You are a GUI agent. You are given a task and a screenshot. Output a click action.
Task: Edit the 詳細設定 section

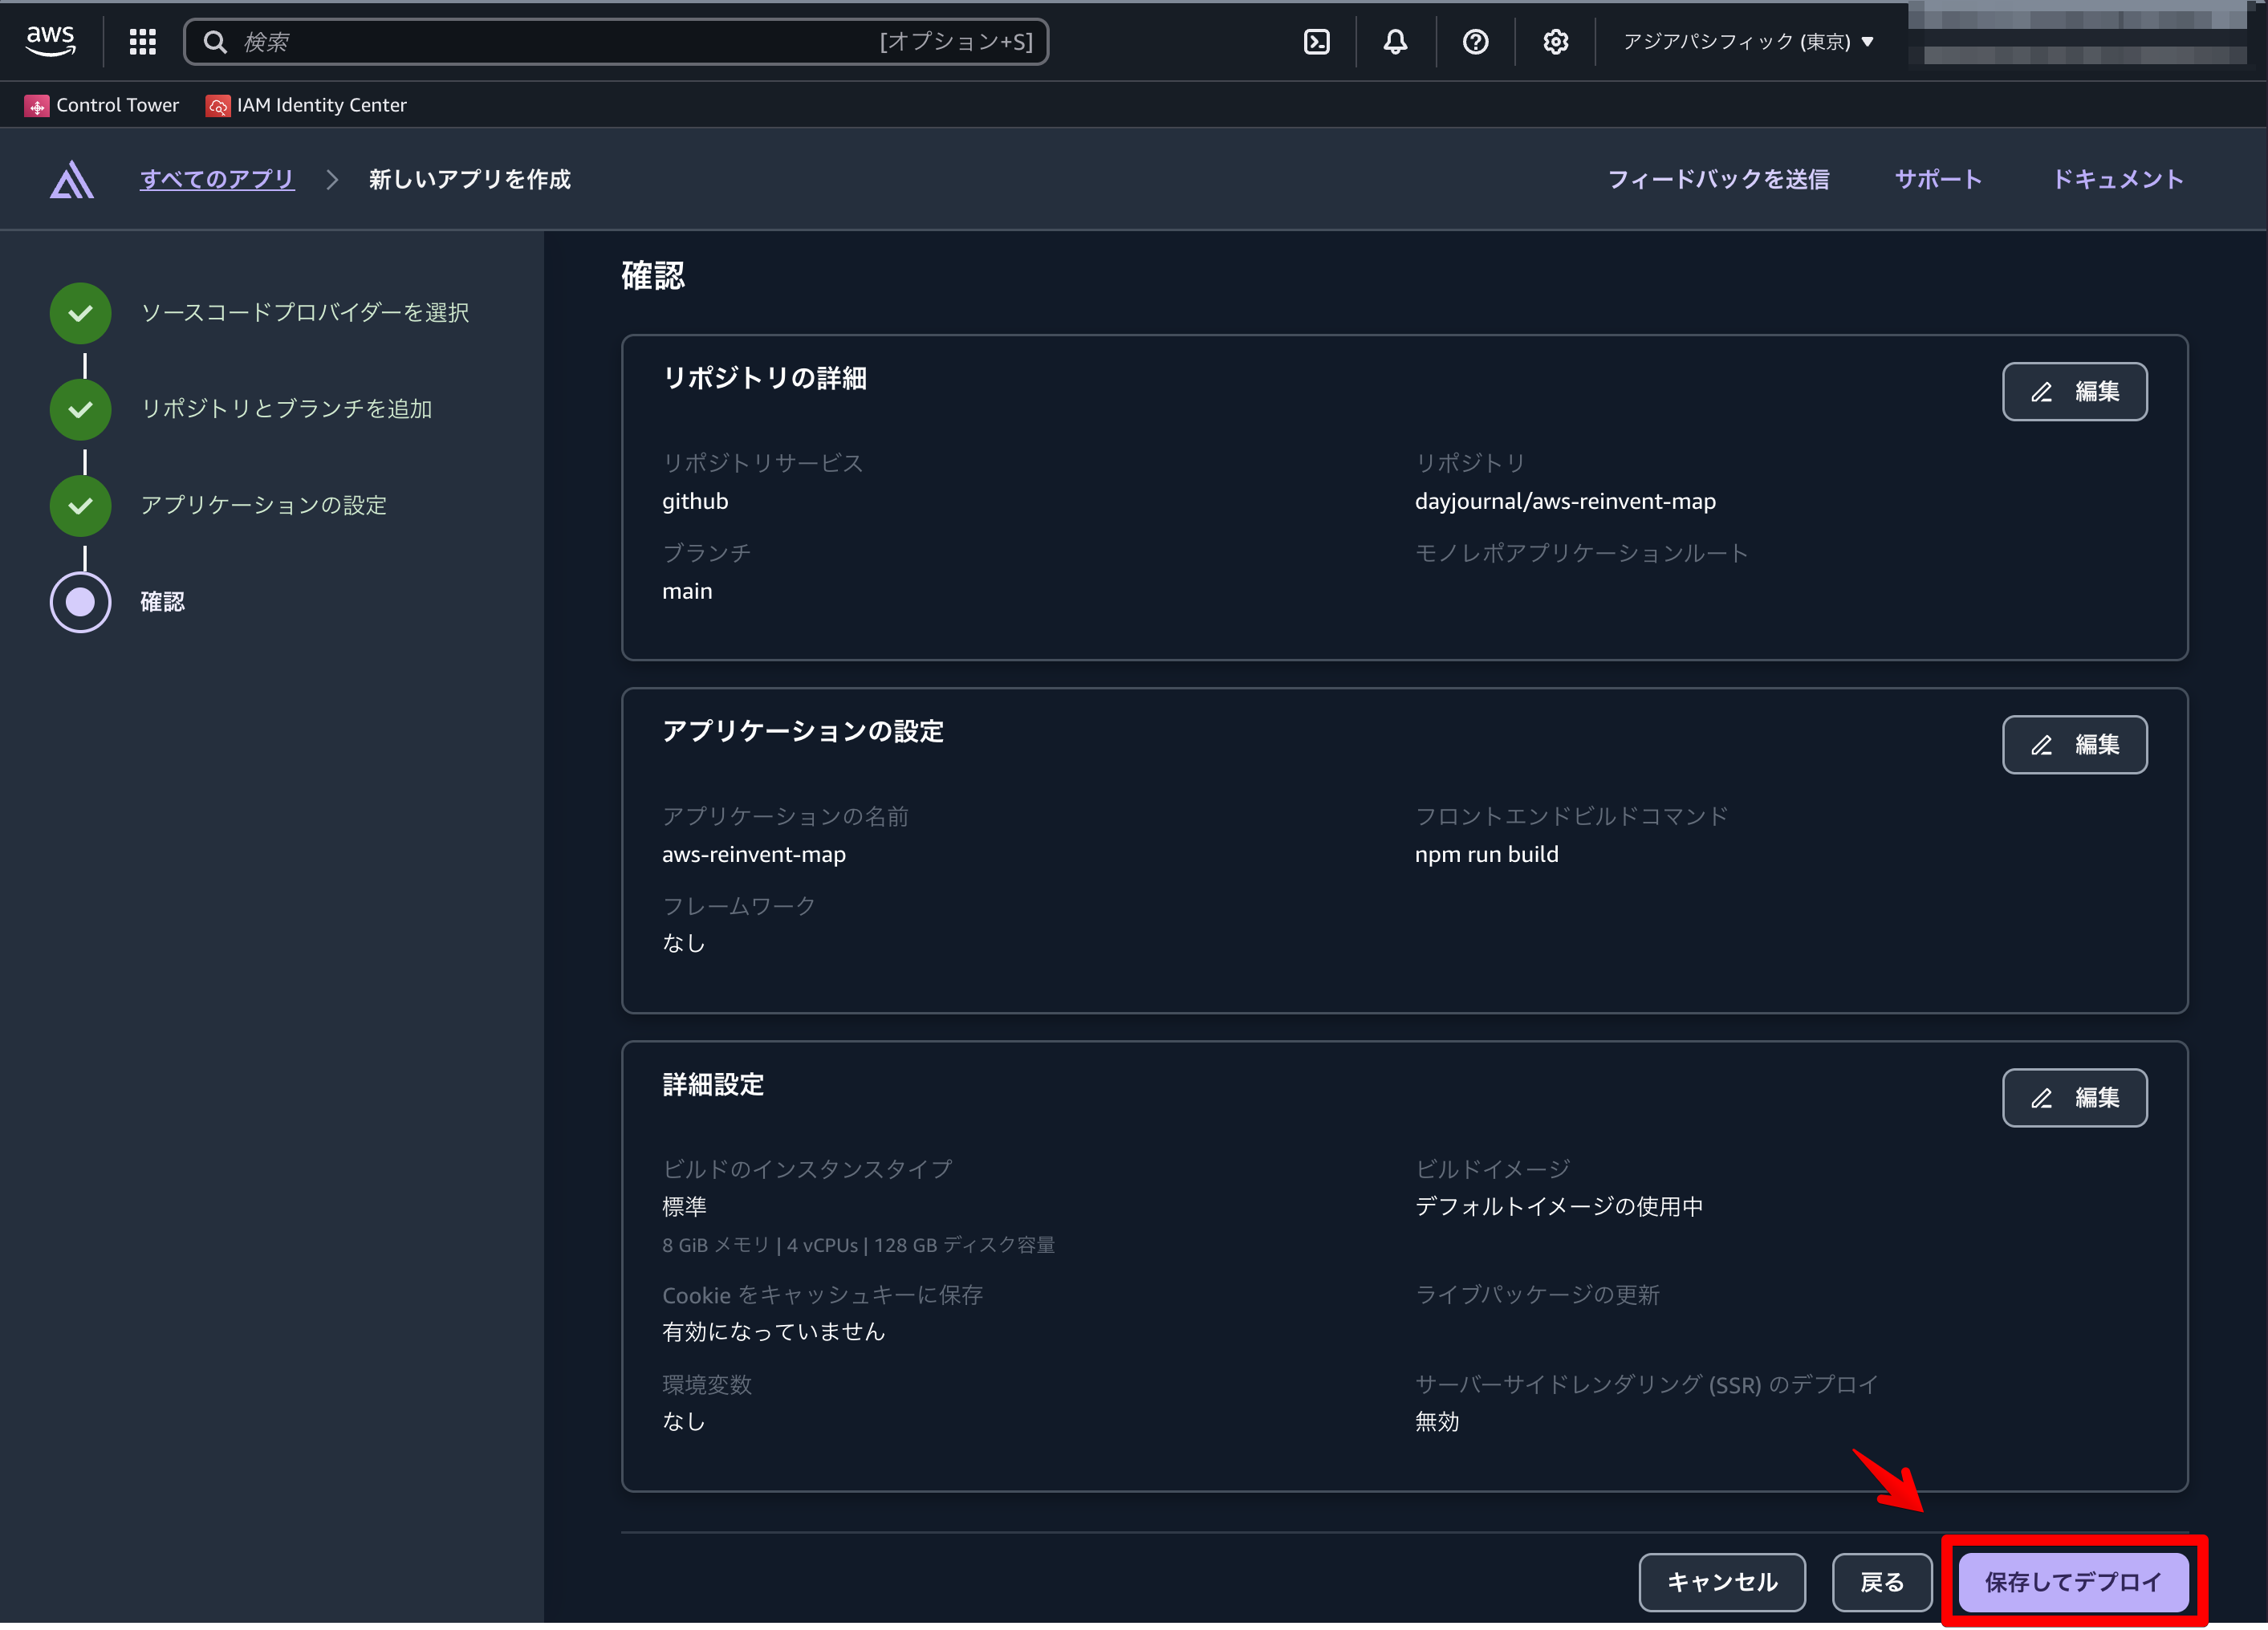click(x=2074, y=1098)
